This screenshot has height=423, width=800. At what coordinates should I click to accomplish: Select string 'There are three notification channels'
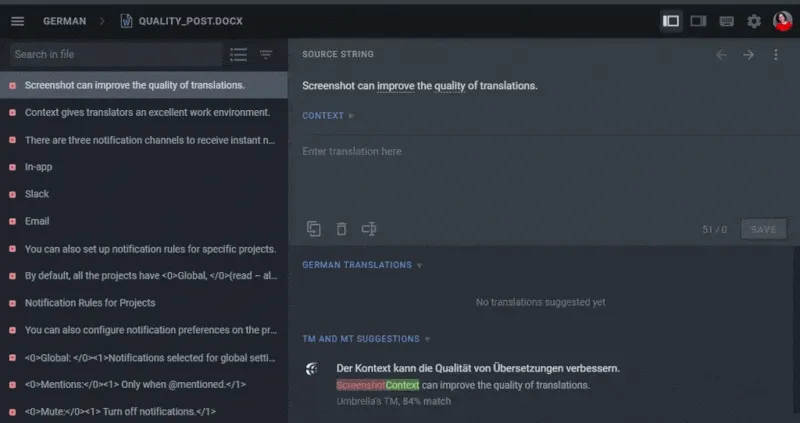(x=144, y=140)
